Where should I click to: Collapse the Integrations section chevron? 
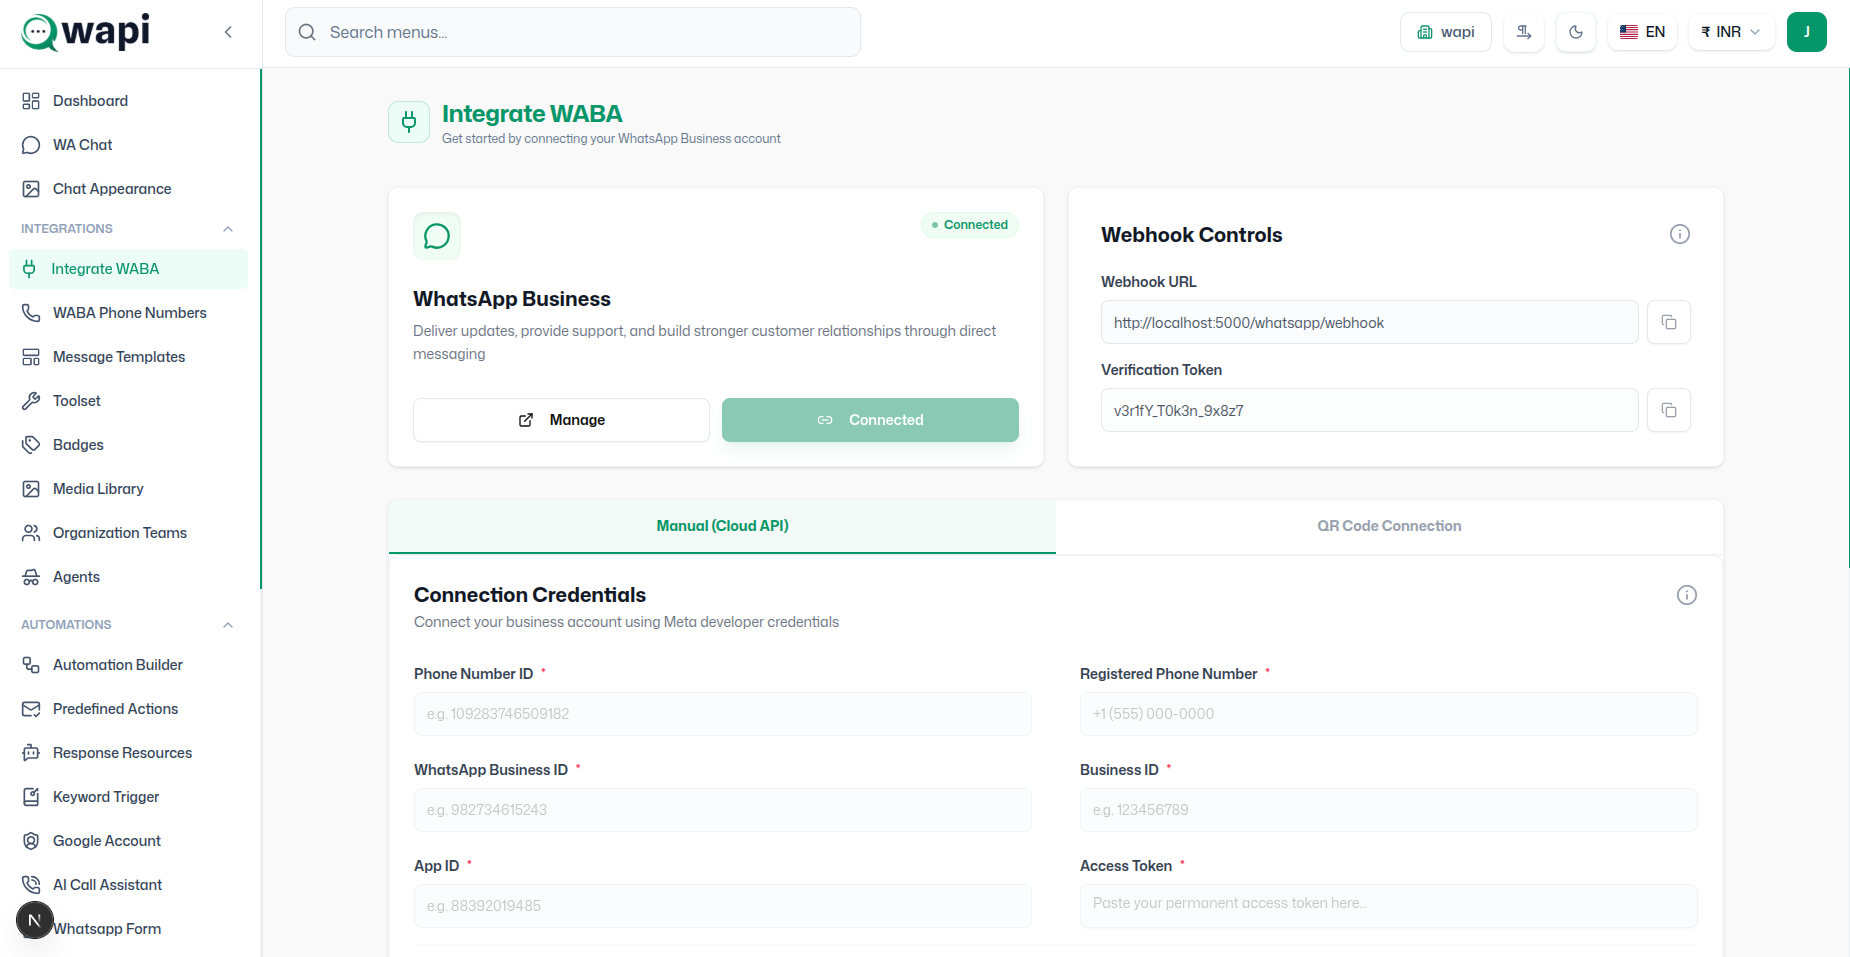pyautogui.click(x=228, y=229)
